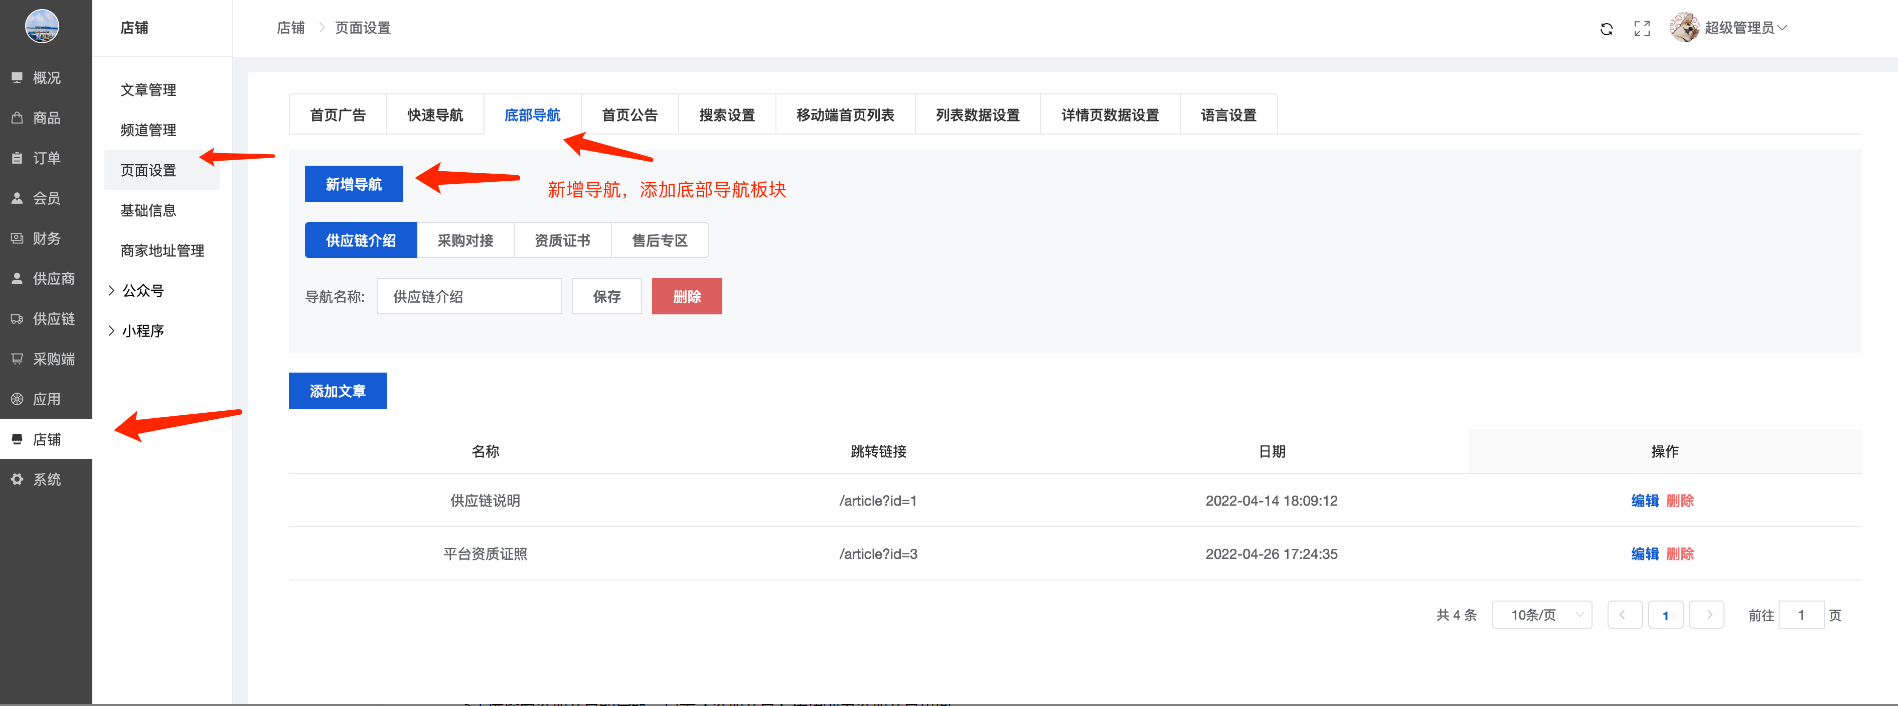Open the 超级管理员 user dropdown

(1745, 28)
